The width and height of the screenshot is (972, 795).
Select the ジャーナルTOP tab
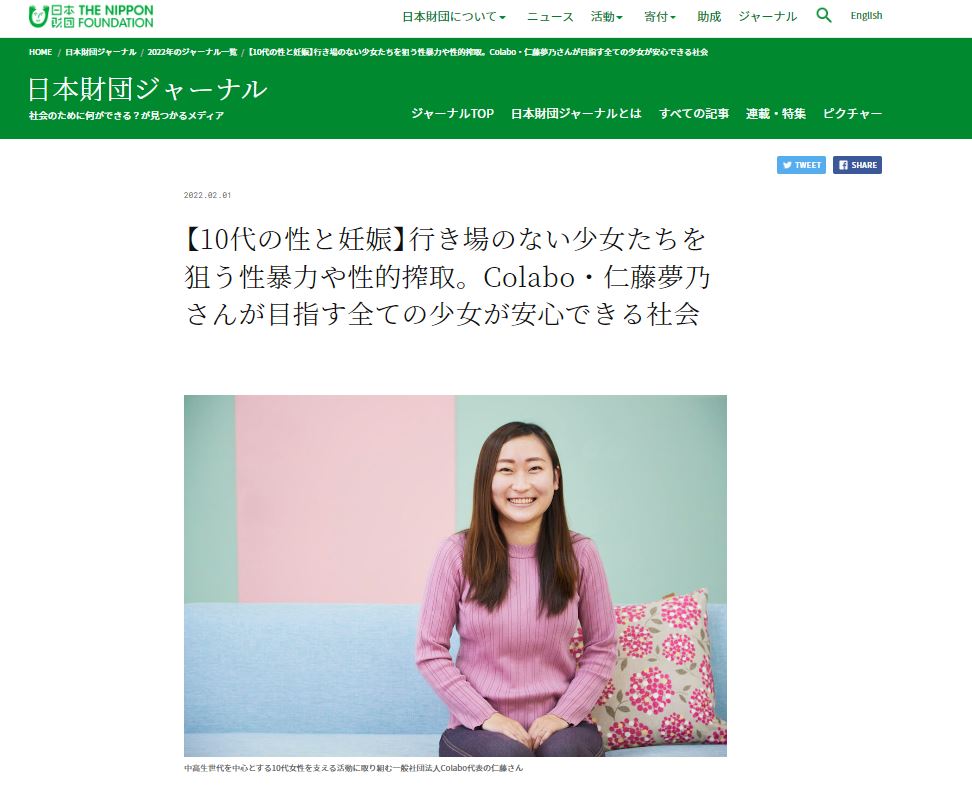(453, 113)
